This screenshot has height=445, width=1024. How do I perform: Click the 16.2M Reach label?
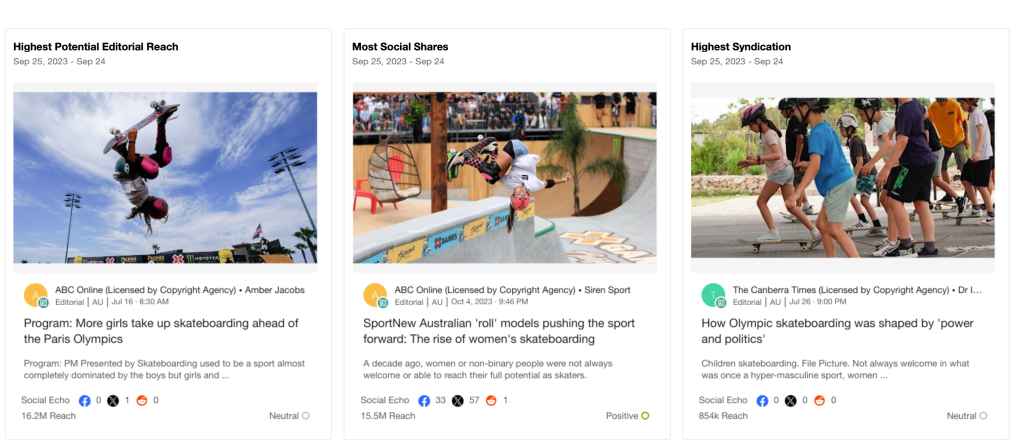click(x=49, y=415)
